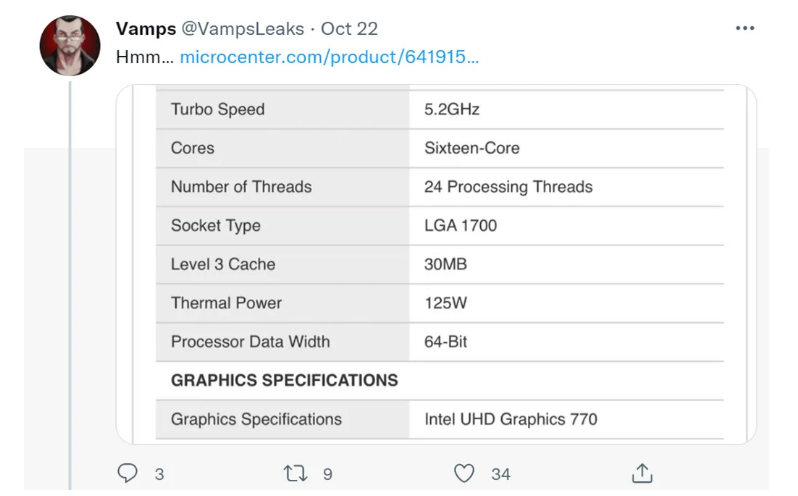
Task: Retweet this post via arrows icon
Action: 295,473
